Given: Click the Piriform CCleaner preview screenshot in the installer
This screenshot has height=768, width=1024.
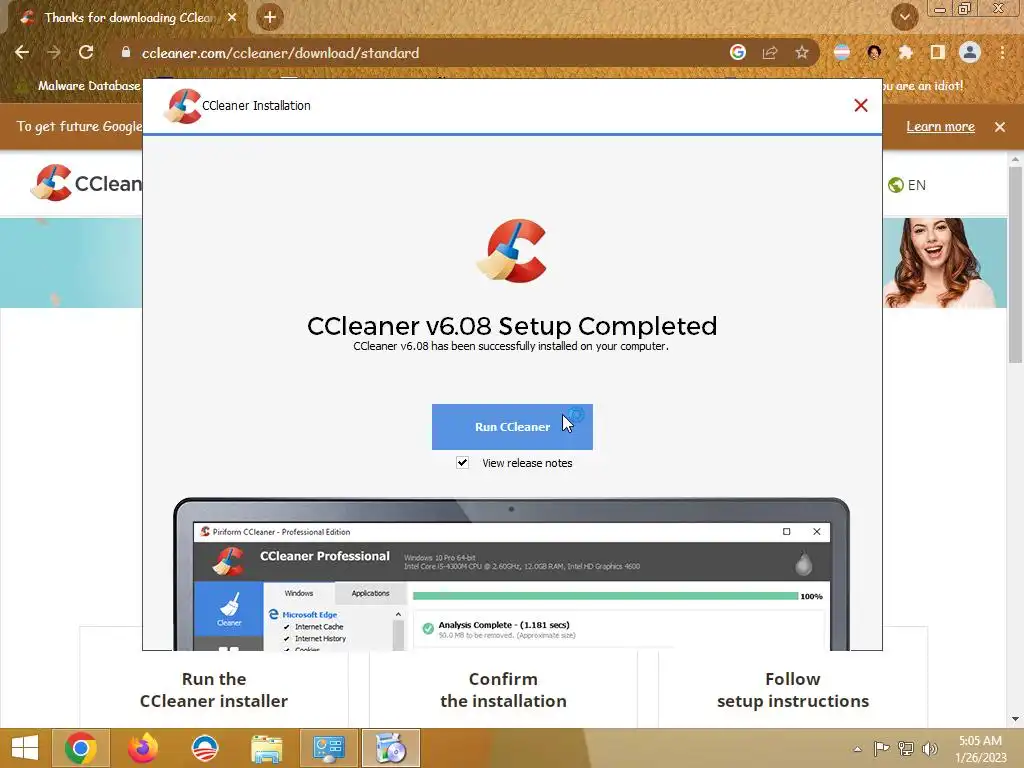Looking at the screenshot, I should [511, 575].
